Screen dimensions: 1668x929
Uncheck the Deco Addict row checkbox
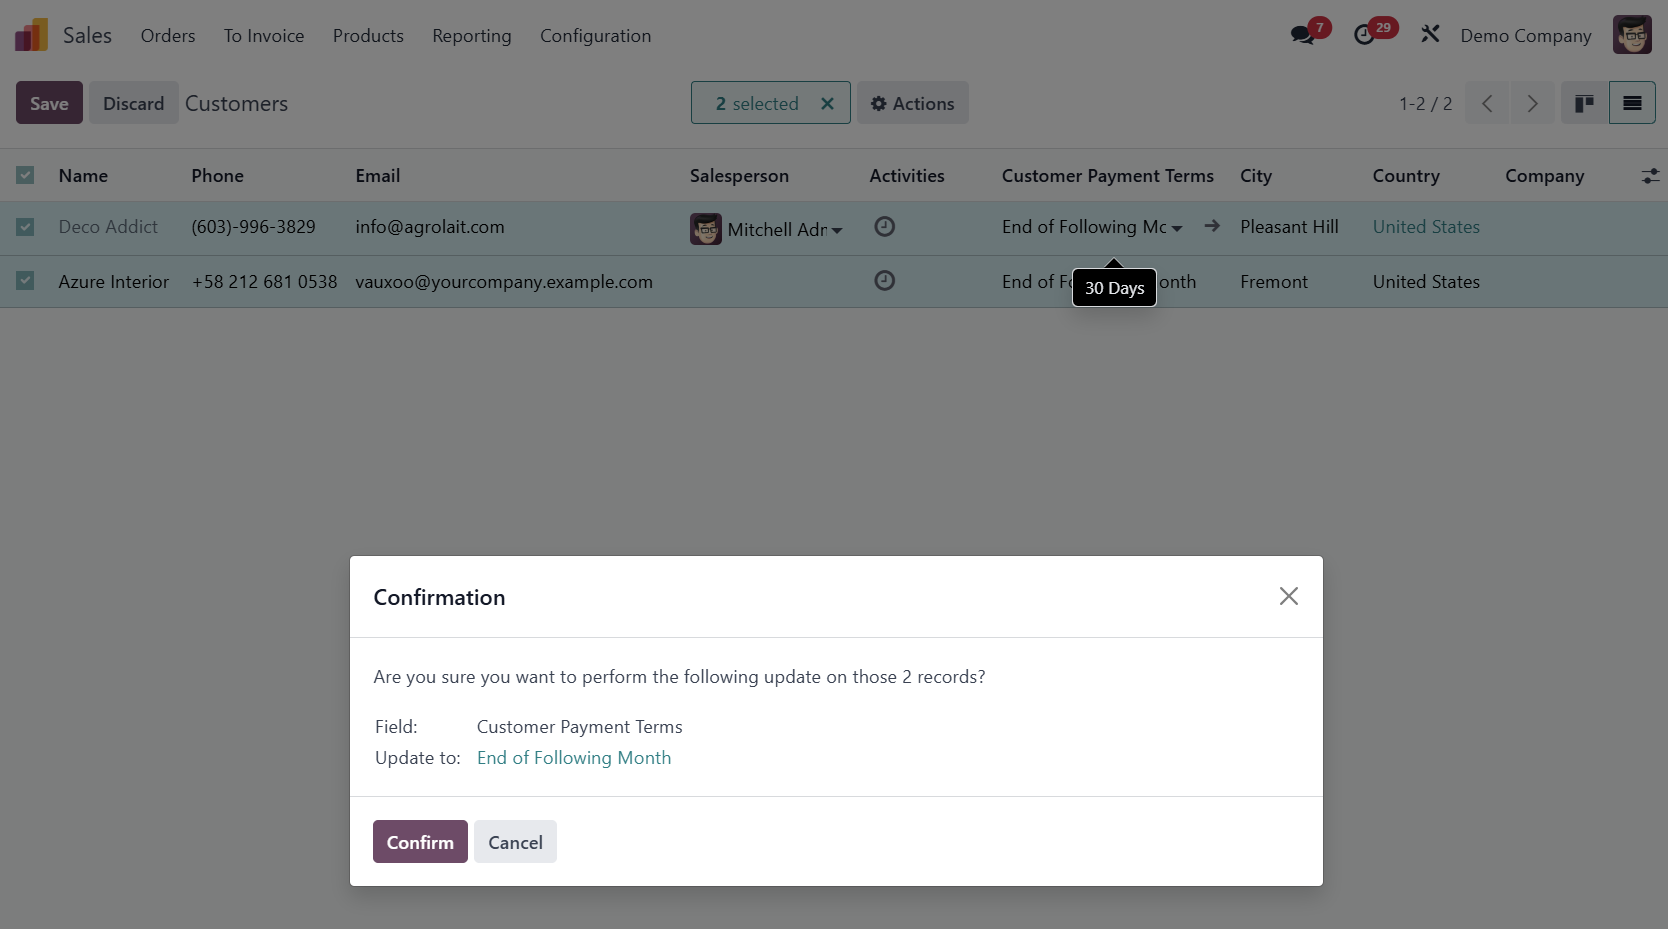25,227
